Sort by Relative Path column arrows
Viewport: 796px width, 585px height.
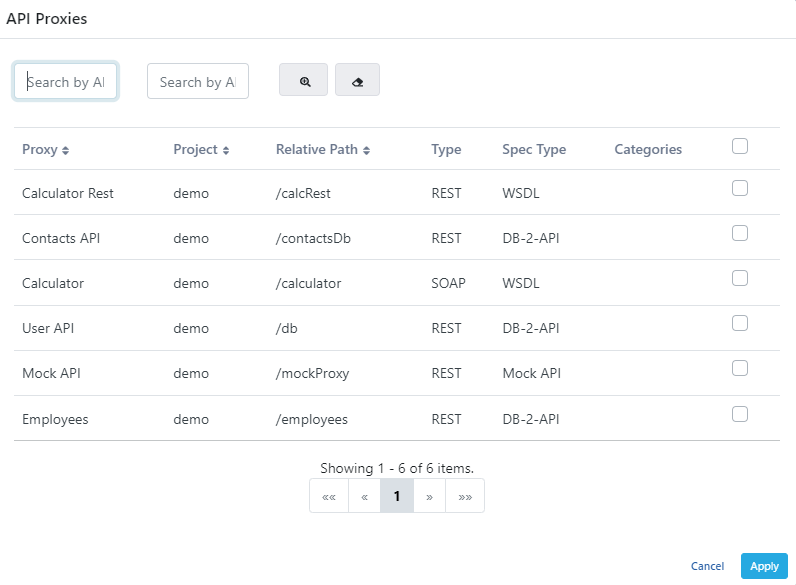[x=367, y=150]
